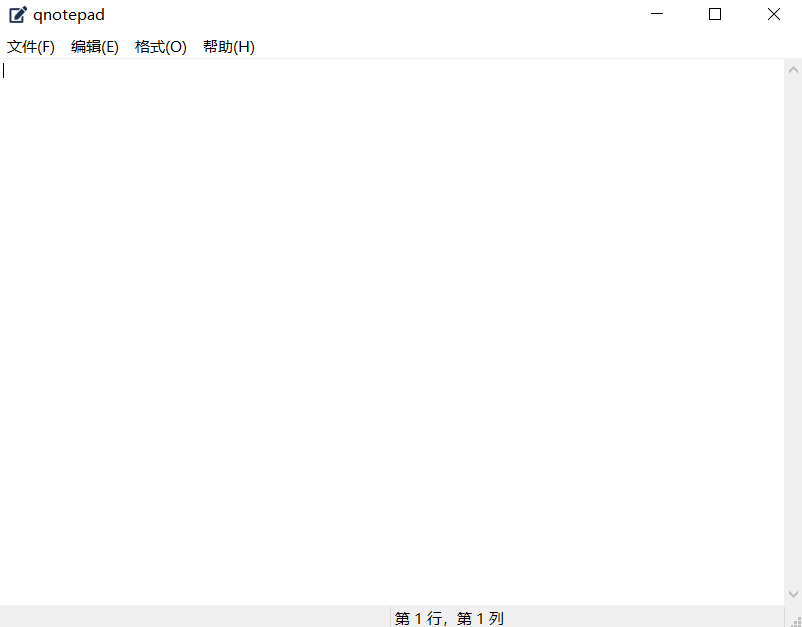This screenshot has width=802, height=627.
Task: Maximize the qnotepad window
Action: point(715,14)
